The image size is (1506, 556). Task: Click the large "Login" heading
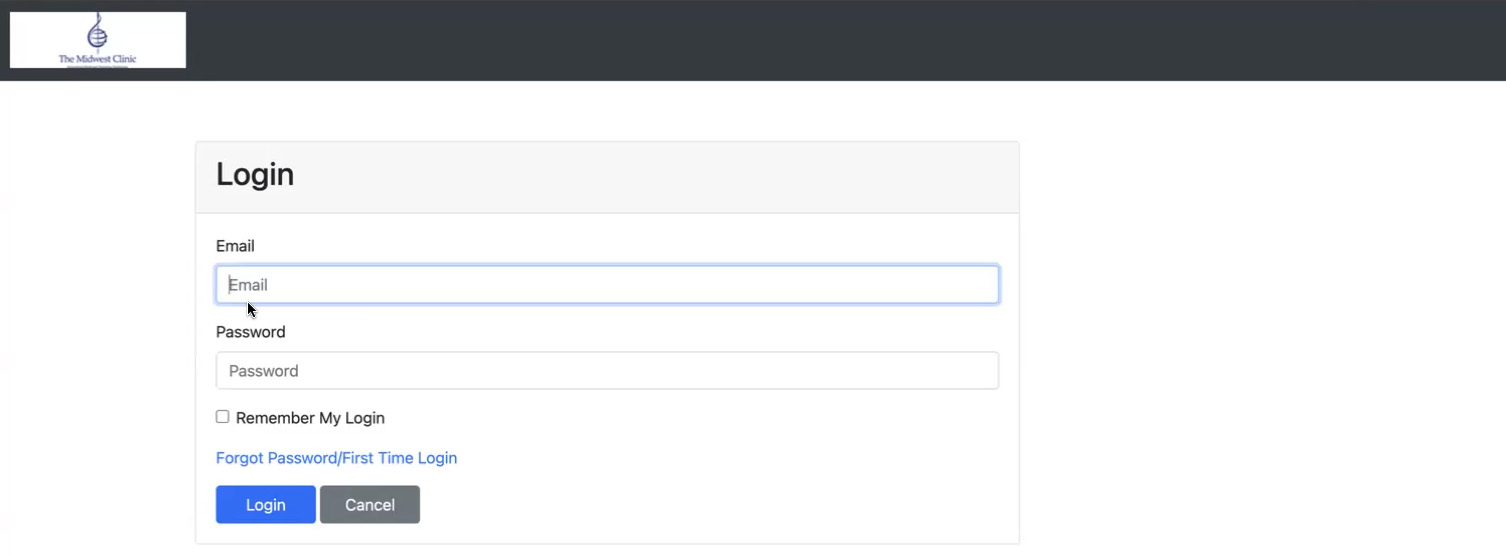[255, 174]
